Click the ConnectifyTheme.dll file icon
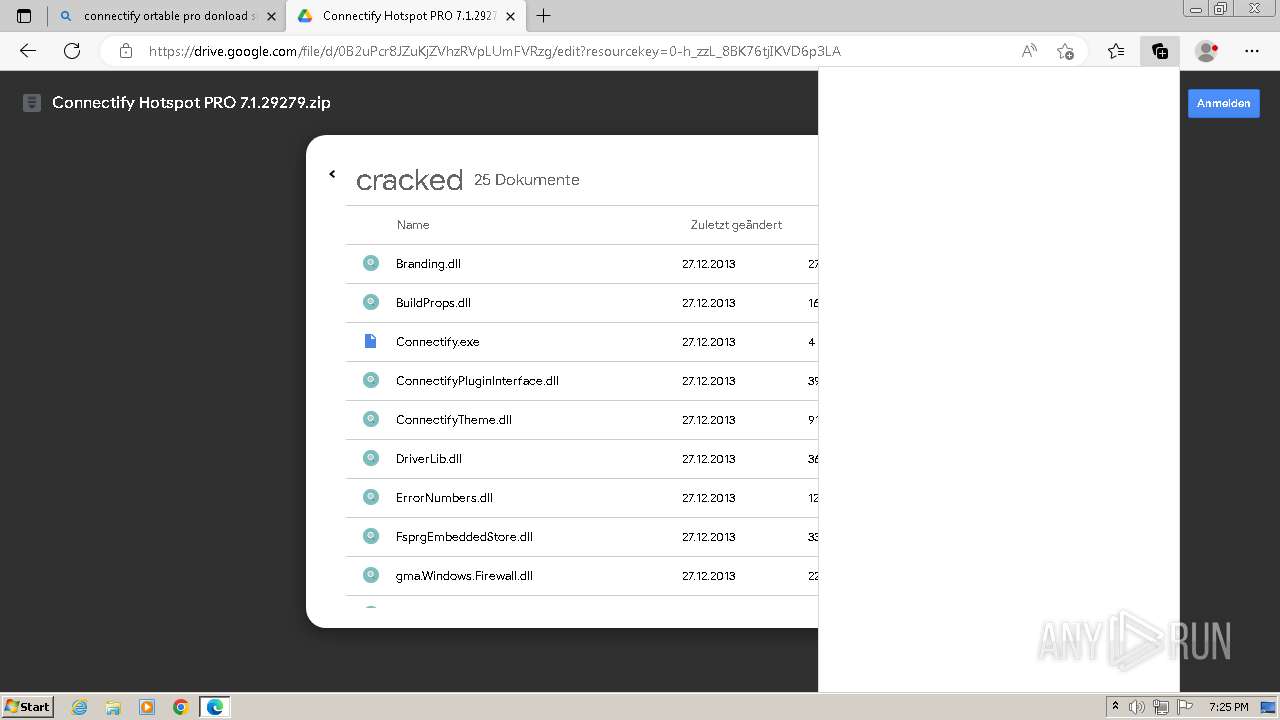The image size is (1280, 720). tap(371, 419)
